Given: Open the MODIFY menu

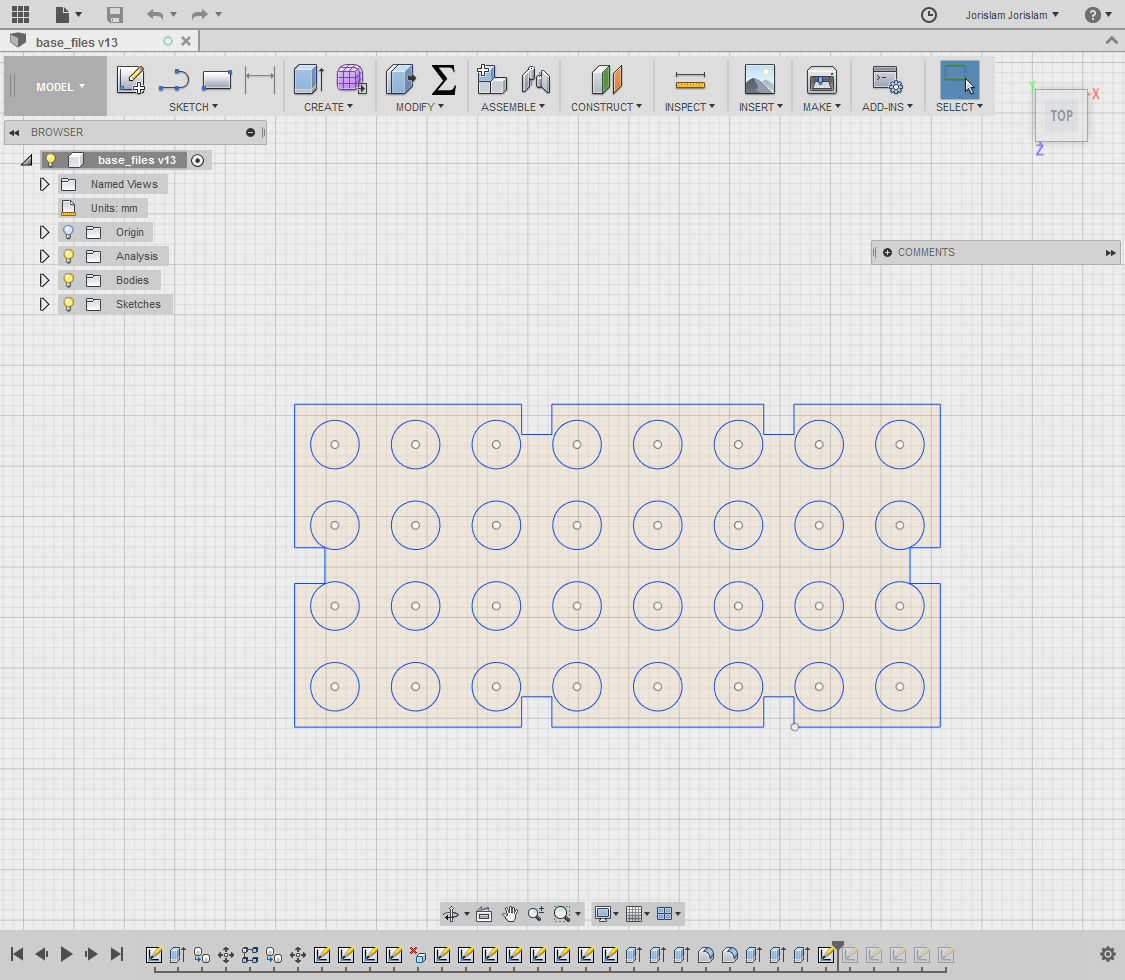Looking at the screenshot, I should pyautogui.click(x=420, y=107).
